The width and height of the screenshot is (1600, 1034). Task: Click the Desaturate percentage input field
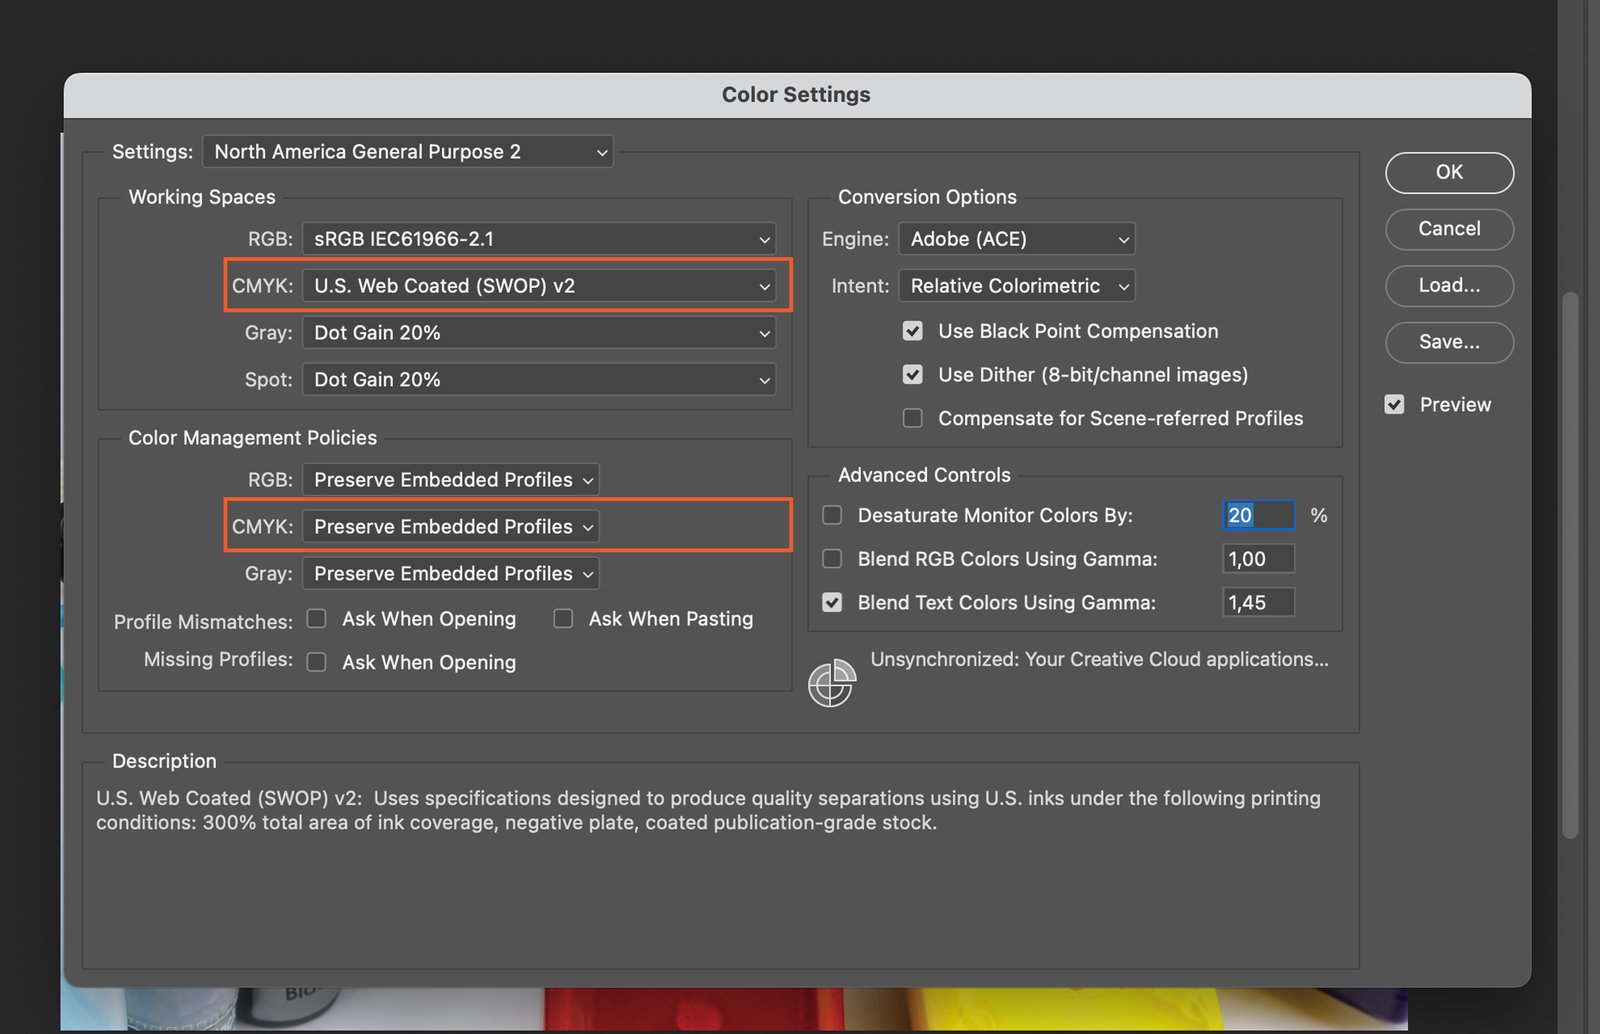[1258, 515]
